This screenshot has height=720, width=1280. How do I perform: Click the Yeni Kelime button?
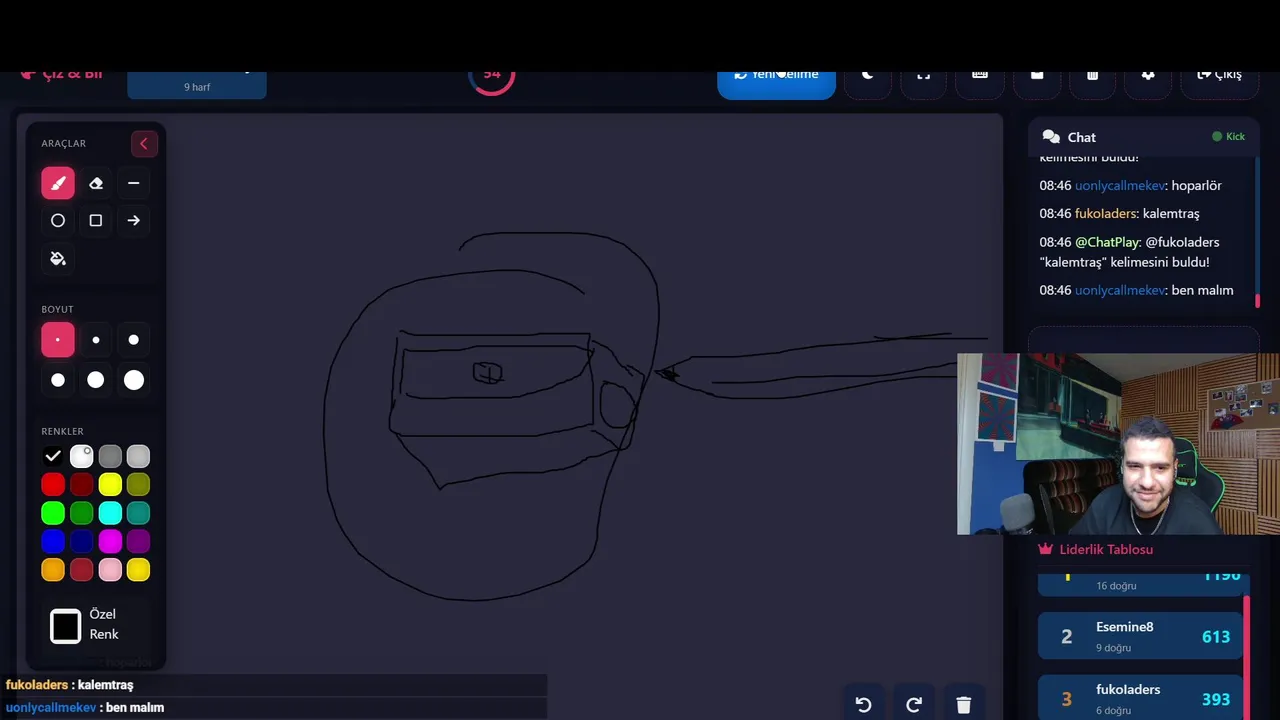pyautogui.click(x=776, y=84)
